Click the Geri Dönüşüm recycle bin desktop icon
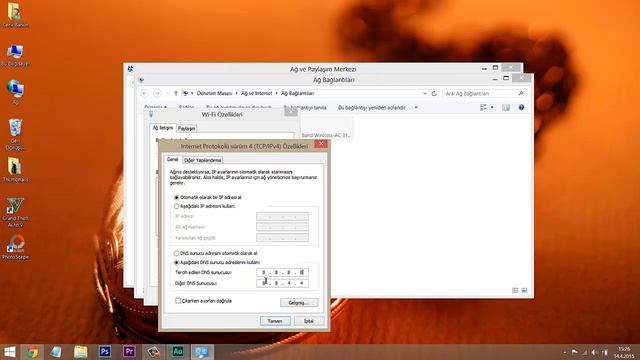 tap(15, 135)
